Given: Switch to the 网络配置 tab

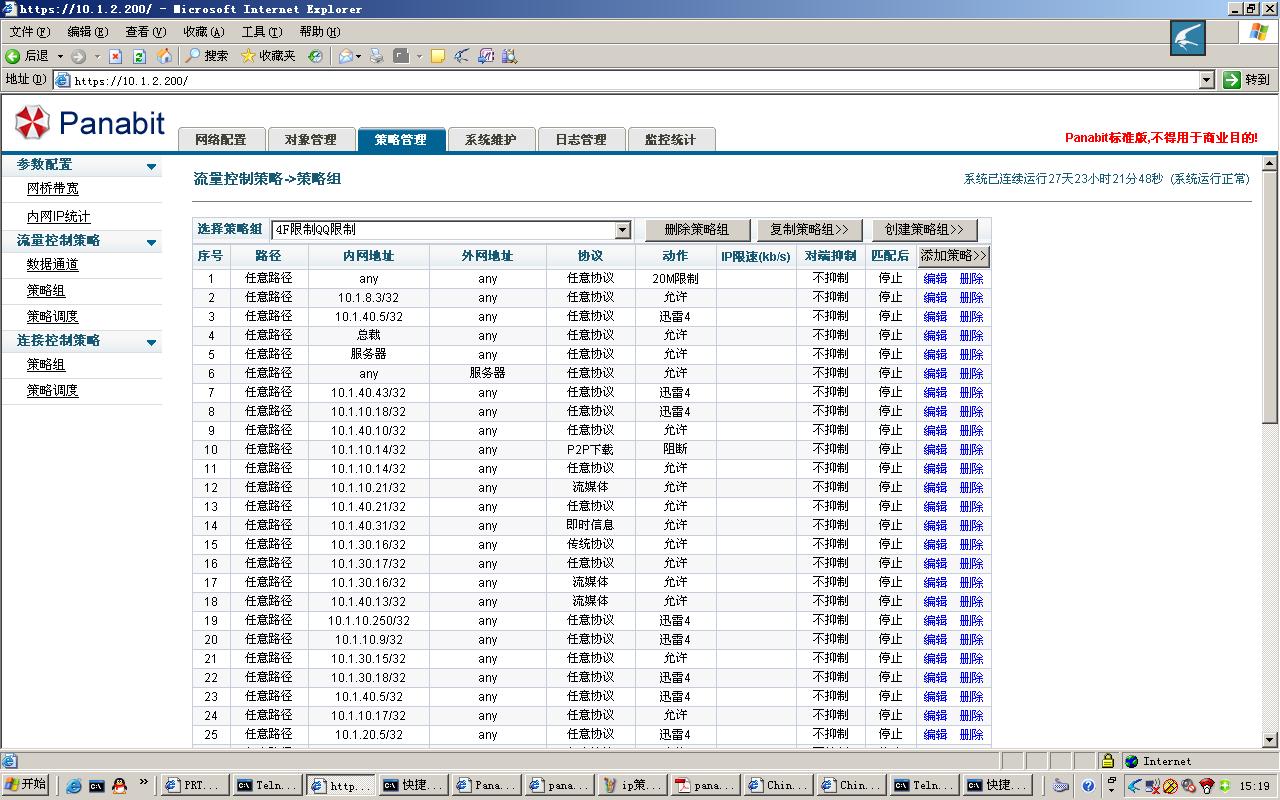Looking at the screenshot, I should [221, 139].
